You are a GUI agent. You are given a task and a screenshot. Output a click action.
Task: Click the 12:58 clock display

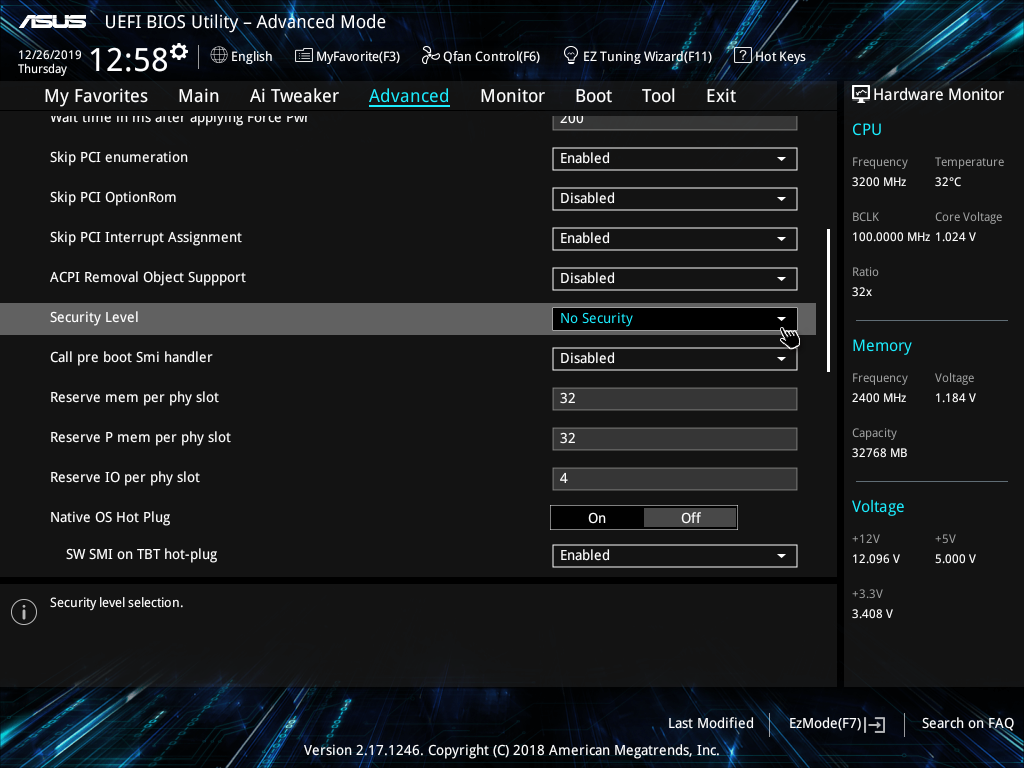129,59
